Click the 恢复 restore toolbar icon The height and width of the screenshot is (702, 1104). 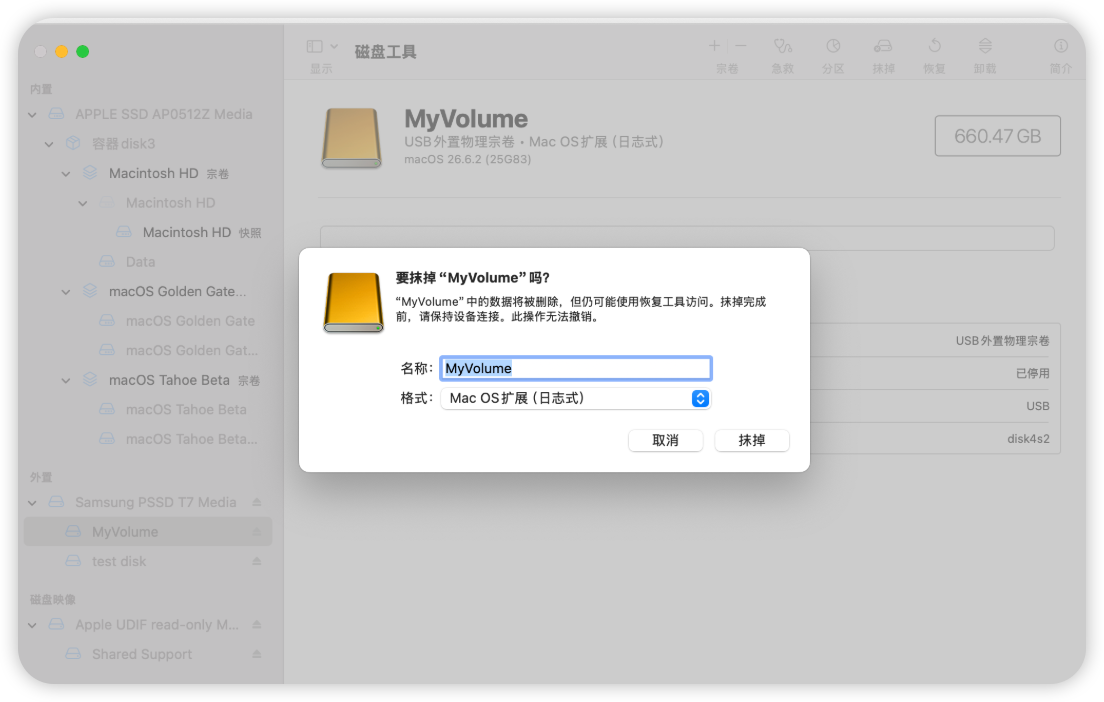[x=934, y=46]
